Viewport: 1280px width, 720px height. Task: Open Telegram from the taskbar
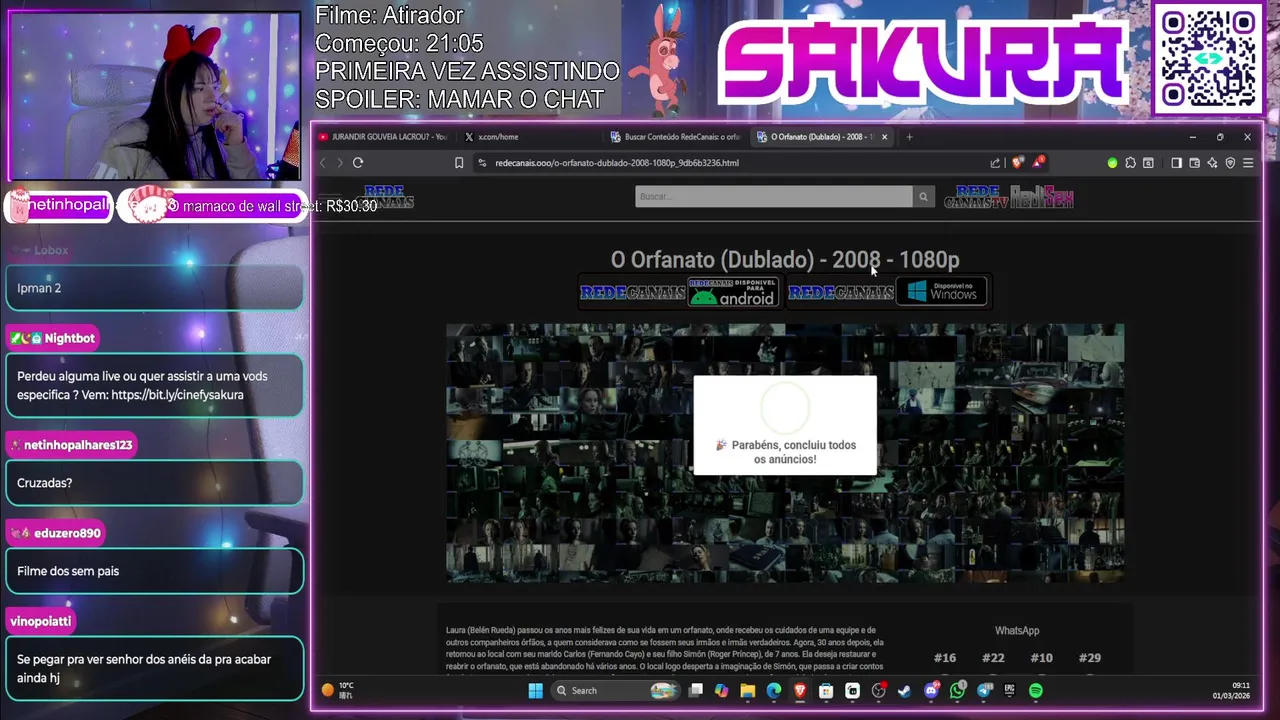(x=984, y=690)
